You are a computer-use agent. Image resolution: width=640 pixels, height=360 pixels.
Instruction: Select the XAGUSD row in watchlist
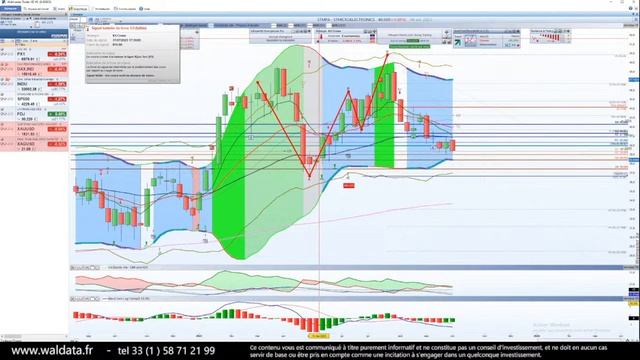(34, 144)
